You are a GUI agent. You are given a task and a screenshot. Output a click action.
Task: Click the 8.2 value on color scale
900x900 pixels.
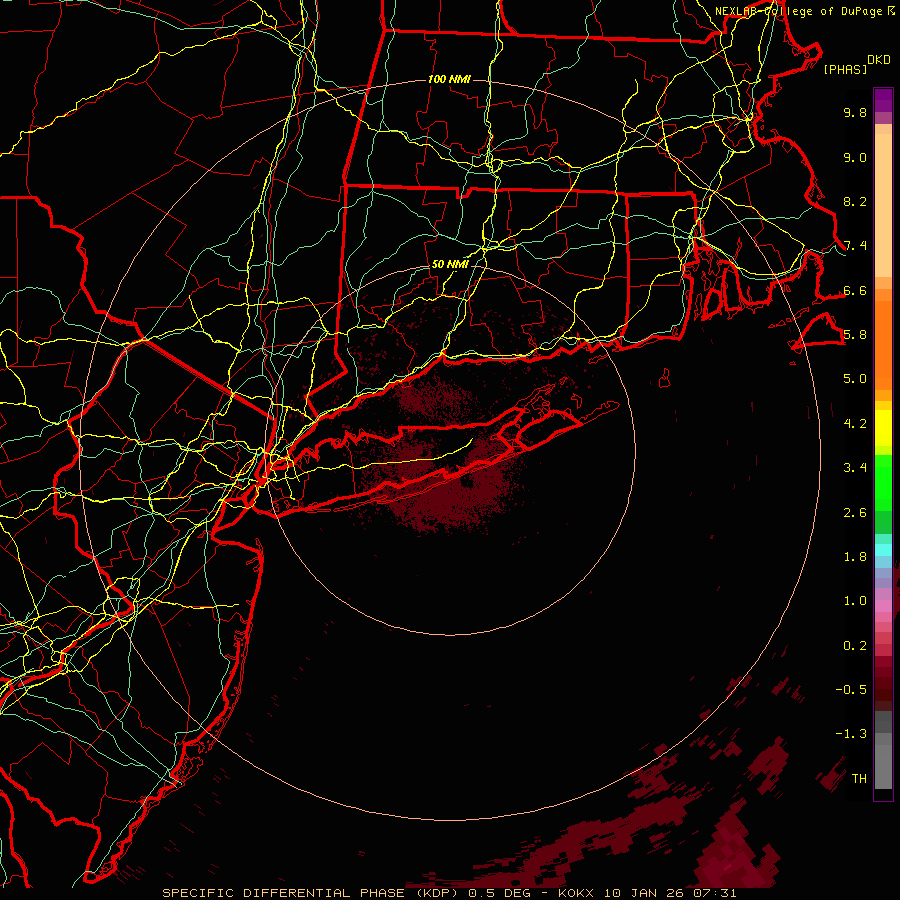pyautogui.click(x=855, y=201)
